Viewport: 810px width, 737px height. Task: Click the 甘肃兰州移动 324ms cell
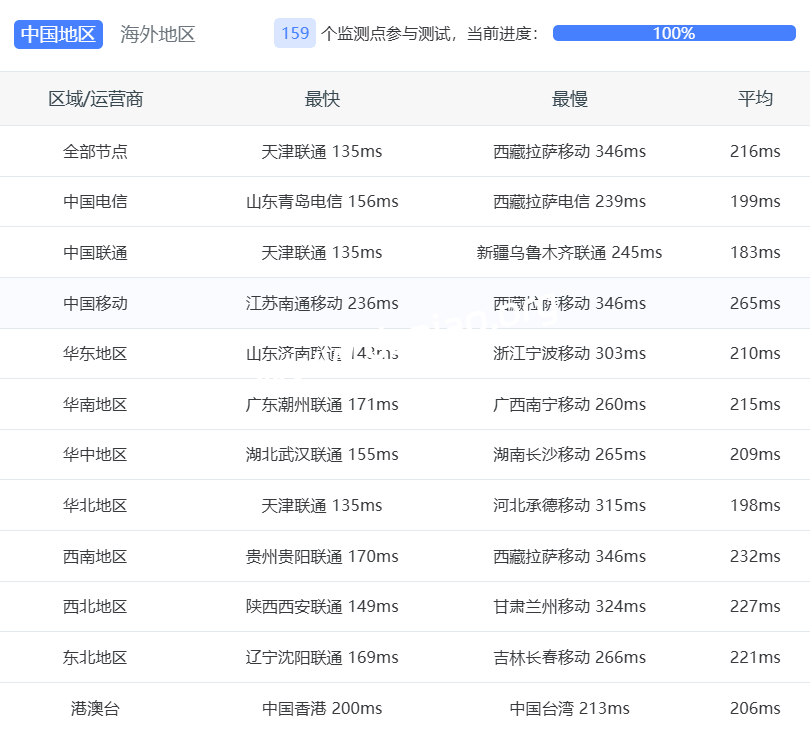(569, 607)
